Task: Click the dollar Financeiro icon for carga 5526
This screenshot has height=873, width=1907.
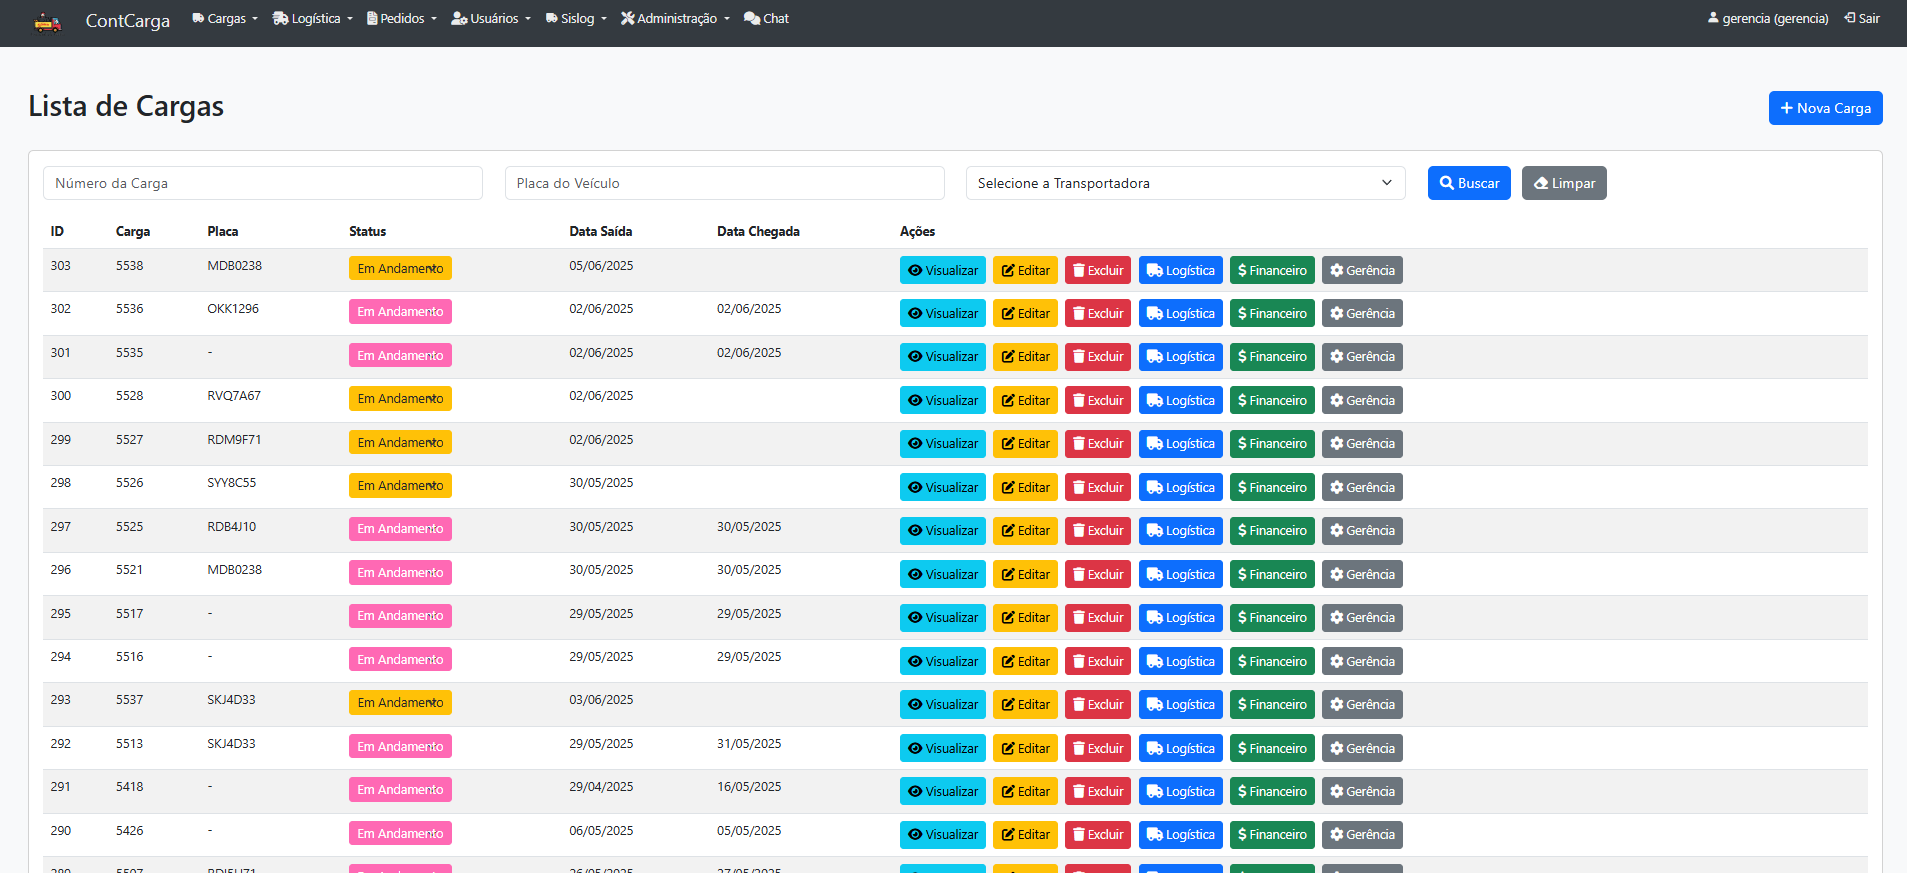Action: 1242,488
